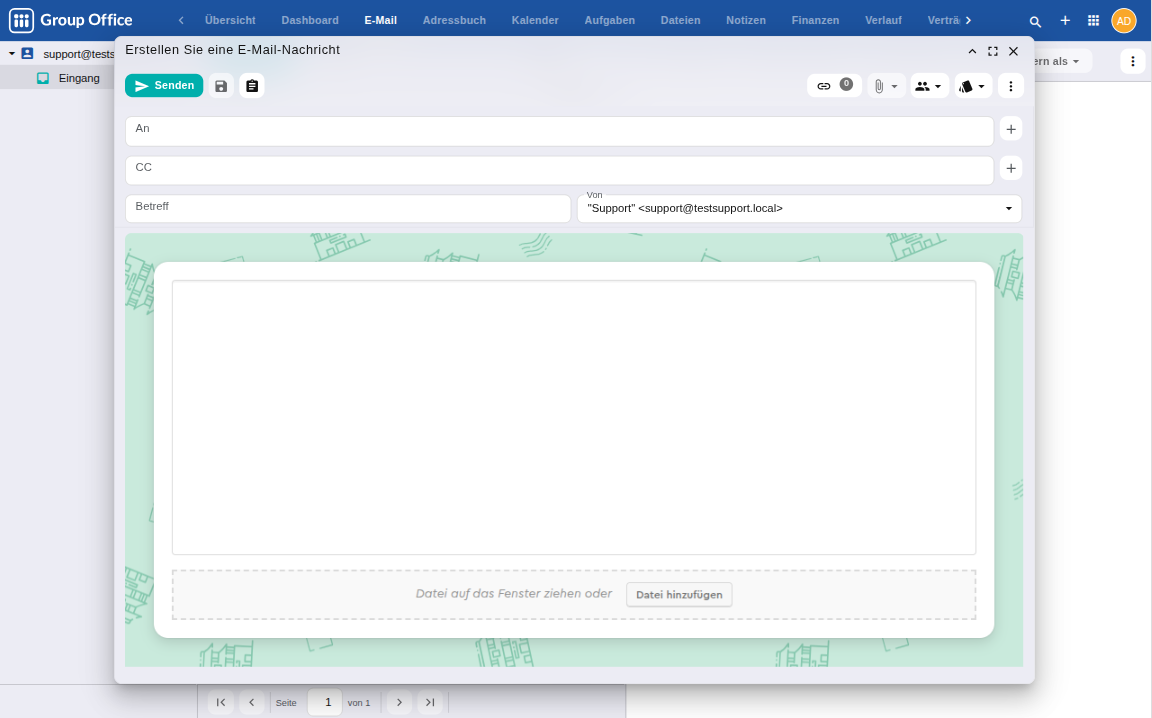Open the Notizen tab
Viewport: 1152px width, 718px height.
click(746, 21)
